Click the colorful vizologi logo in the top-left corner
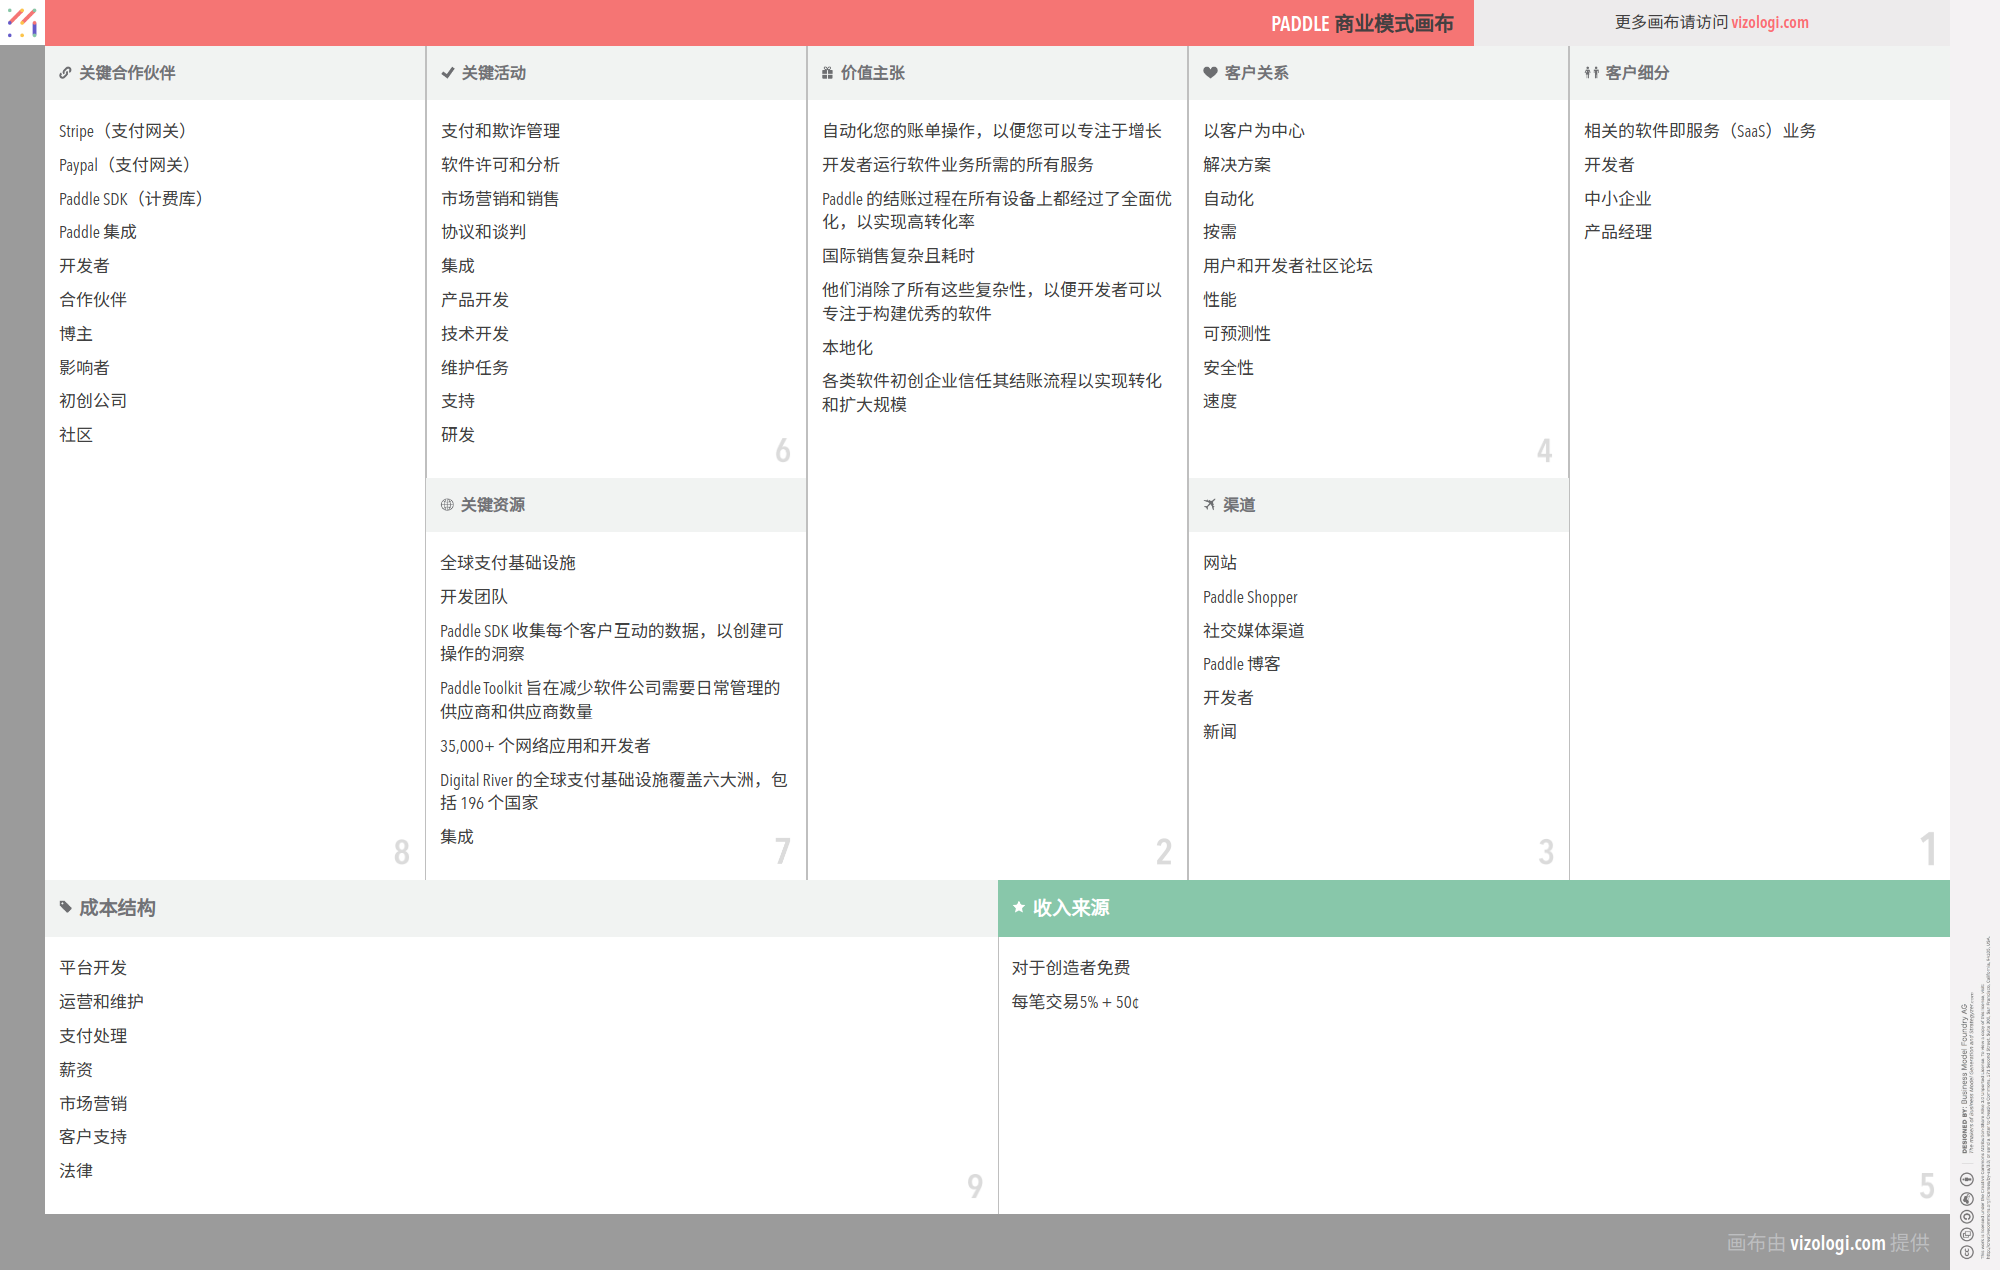Viewport: 2000px width, 1270px height. [22, 22]
